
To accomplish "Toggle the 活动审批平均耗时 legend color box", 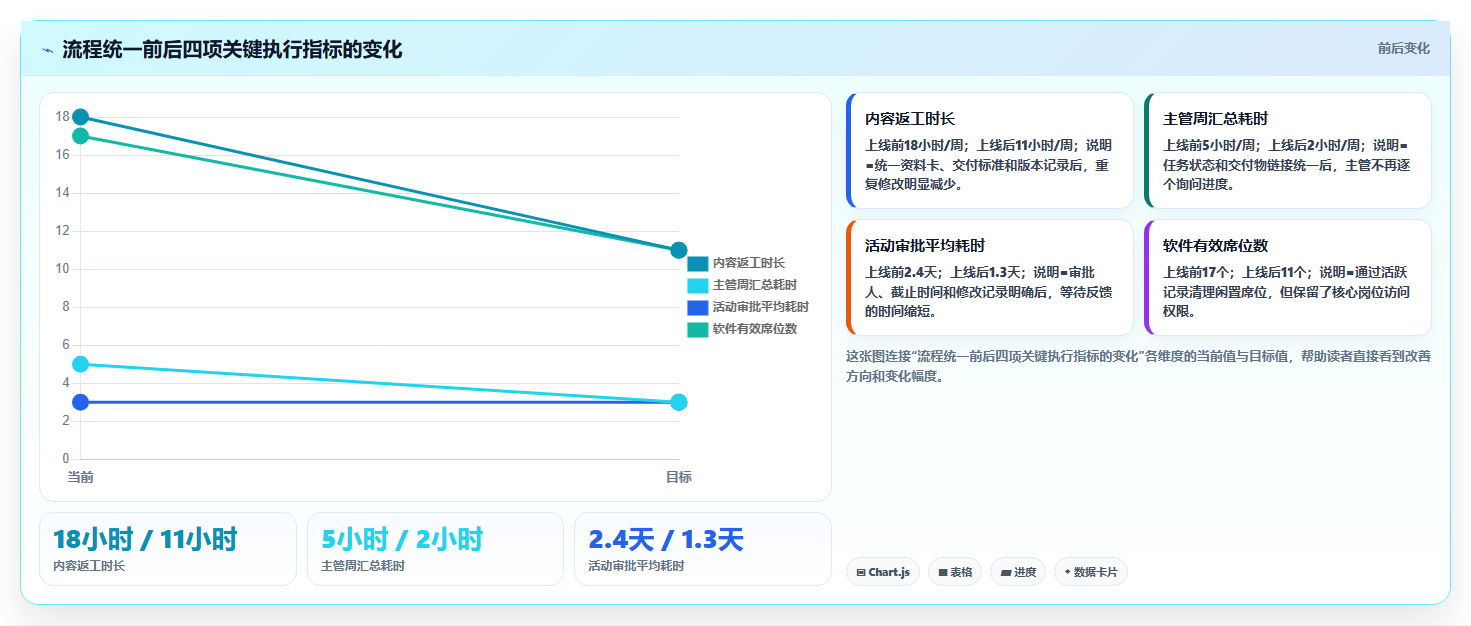I will (697, 307).
